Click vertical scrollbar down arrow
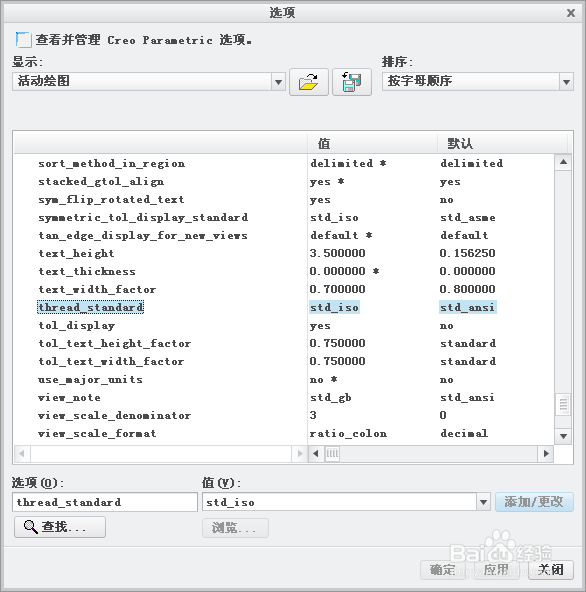 563,436
